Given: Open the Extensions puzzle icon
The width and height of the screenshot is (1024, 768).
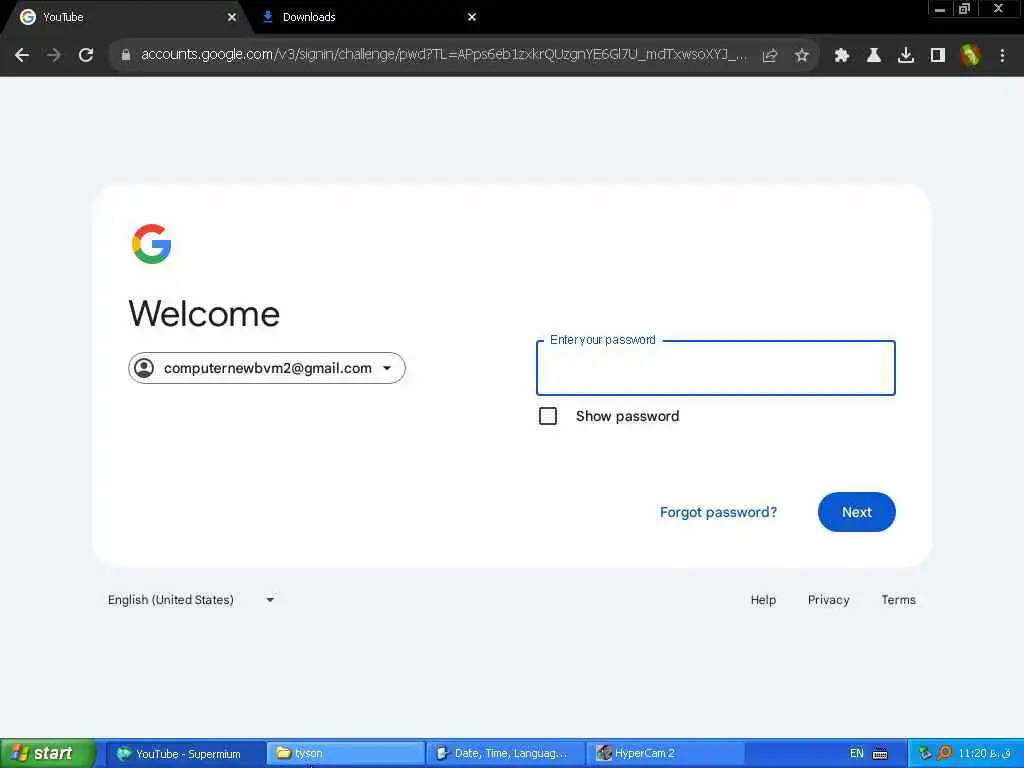Looking at the screenshot, I should [x=842, y=56].
